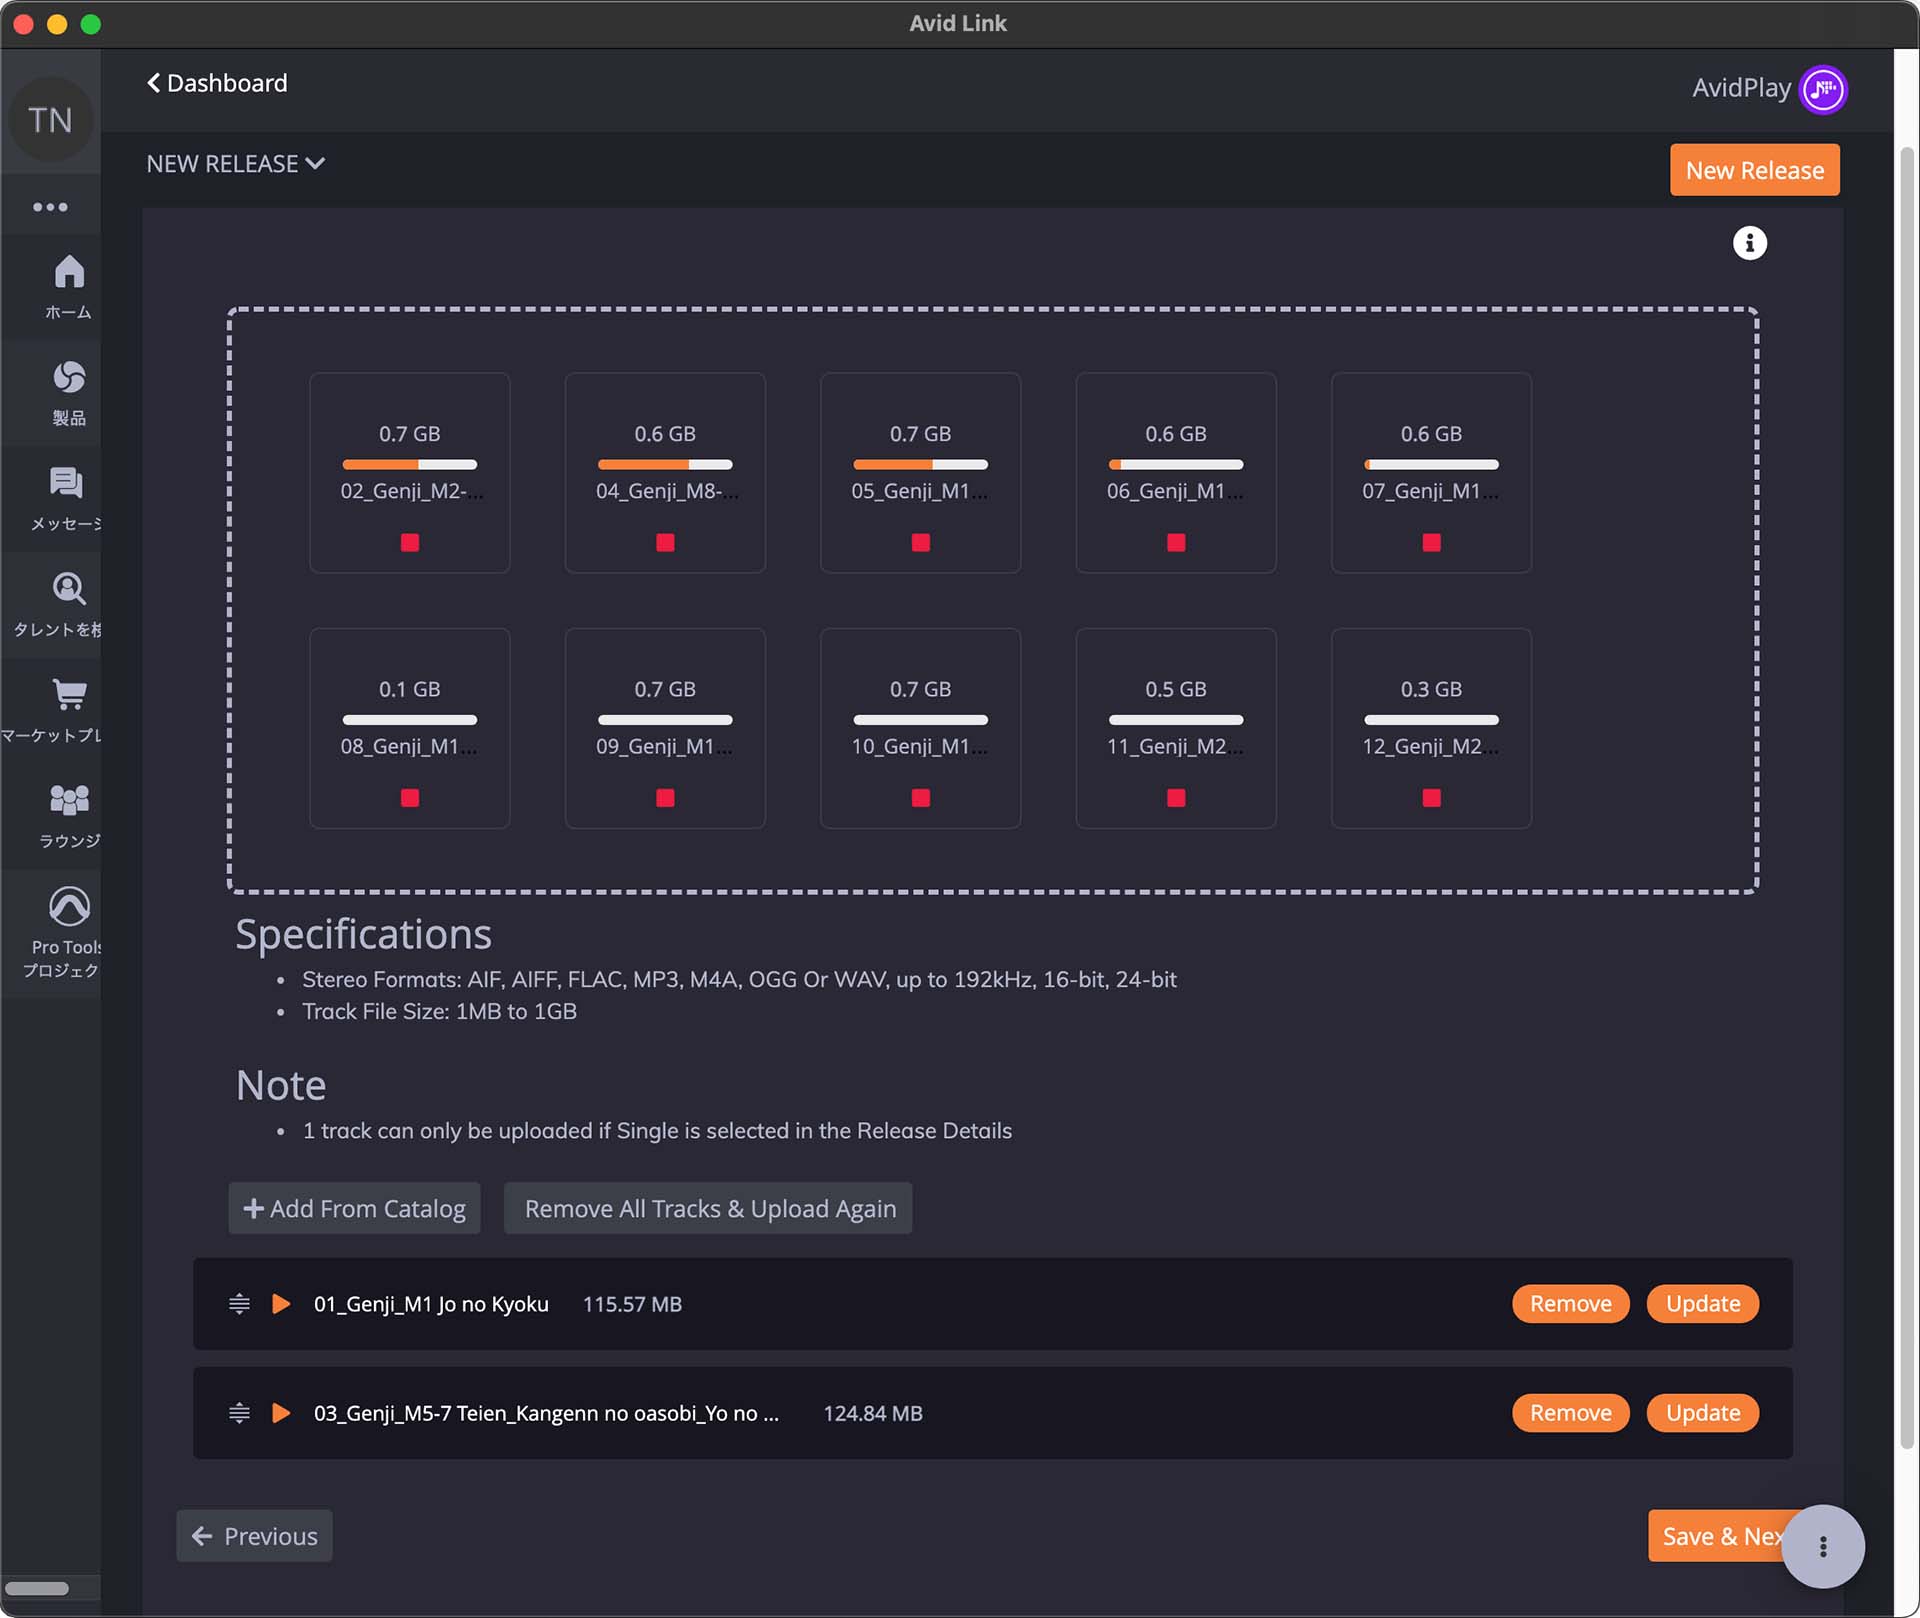Click the orange New Release button
This screenshot has width=1920, height=1618.
pos(1754,171)
